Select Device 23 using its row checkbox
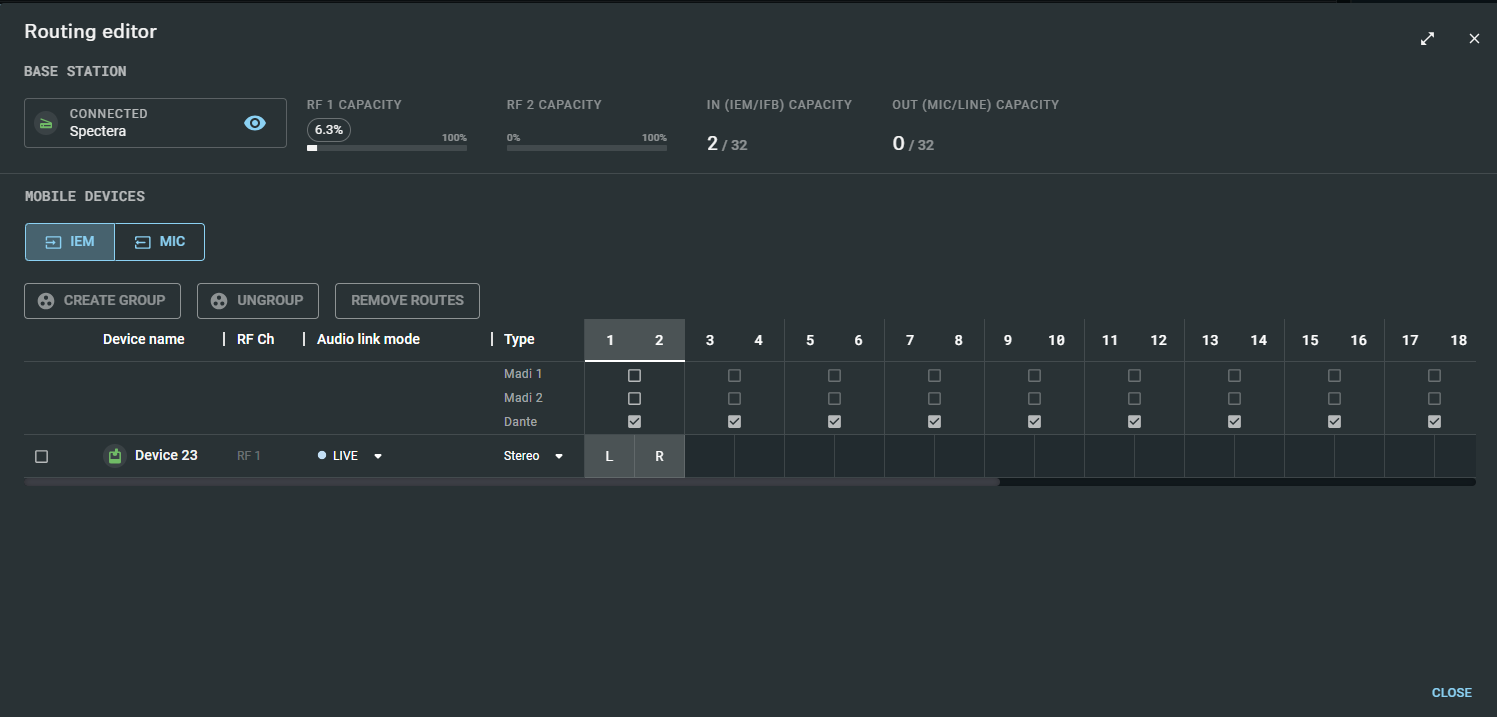 (x=41, y=456)
